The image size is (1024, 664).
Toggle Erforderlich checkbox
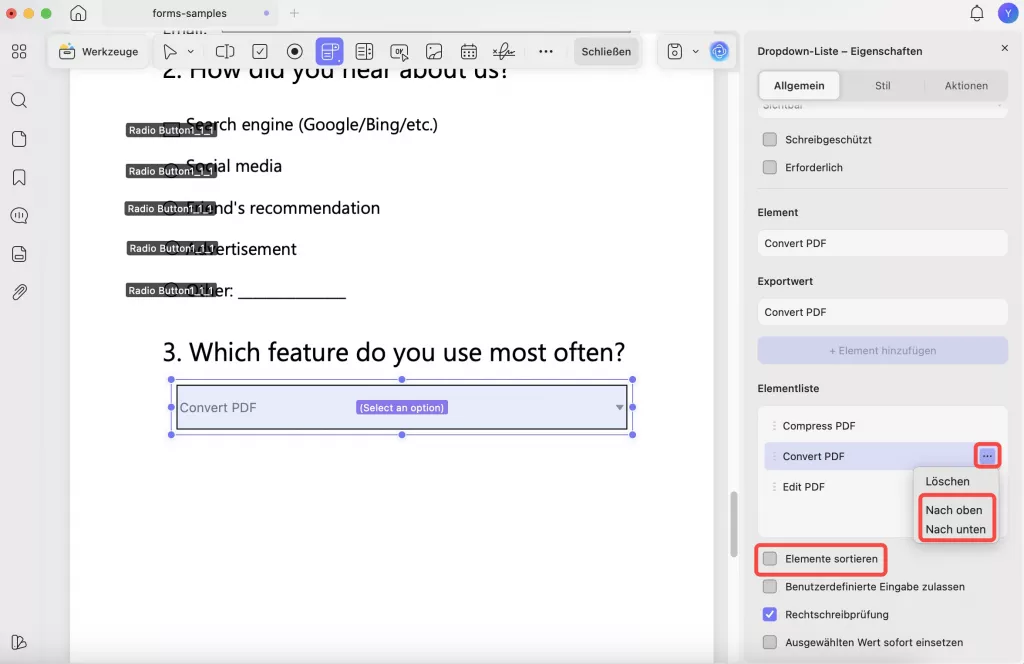point(770,167)
